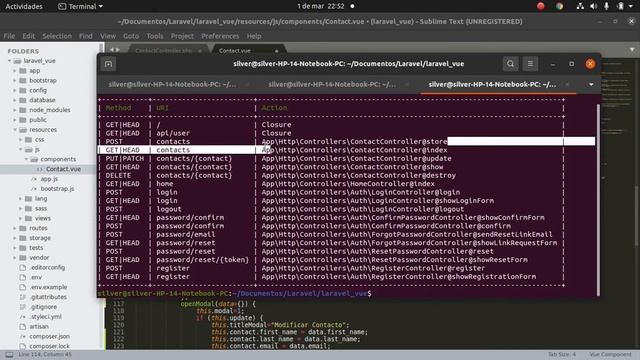640x360 pixels.
Task: Open the terminal hamburger menu
Action: [x=530, y=64]
